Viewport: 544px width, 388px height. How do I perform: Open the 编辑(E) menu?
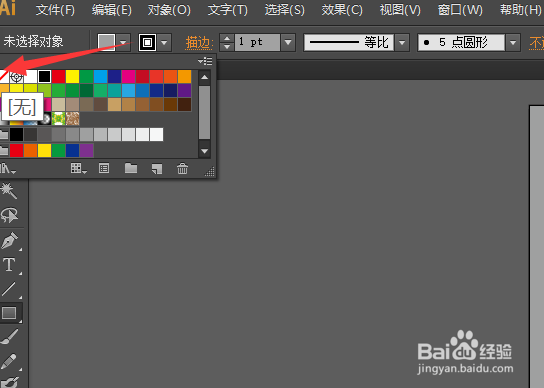point(112,10)
